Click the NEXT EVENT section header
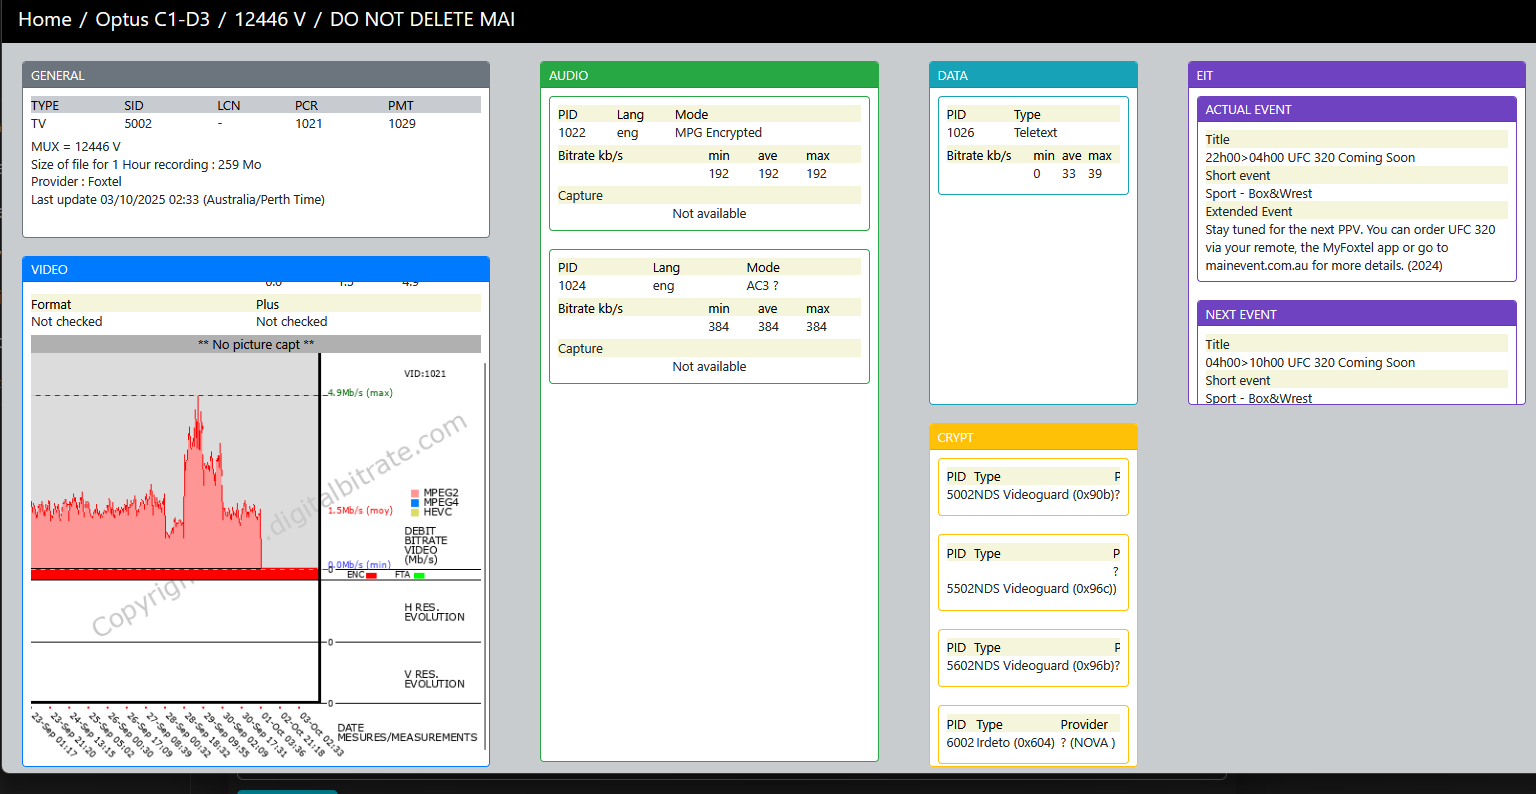 tap(1356, 314)
